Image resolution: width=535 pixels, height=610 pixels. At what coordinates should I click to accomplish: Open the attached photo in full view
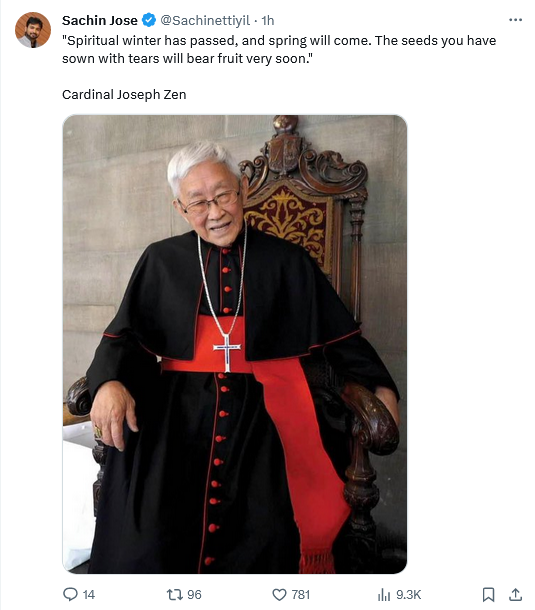pos(235,344)
